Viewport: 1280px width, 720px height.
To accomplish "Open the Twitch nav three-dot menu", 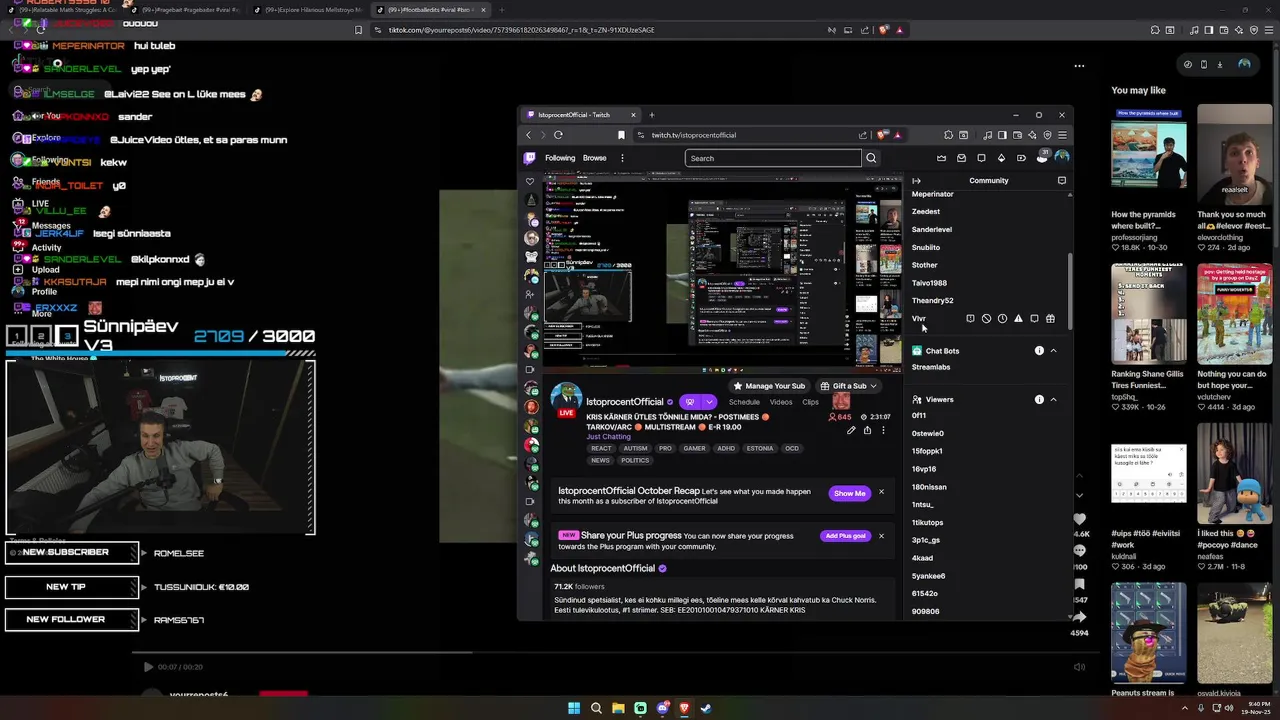I will point(622,158).
